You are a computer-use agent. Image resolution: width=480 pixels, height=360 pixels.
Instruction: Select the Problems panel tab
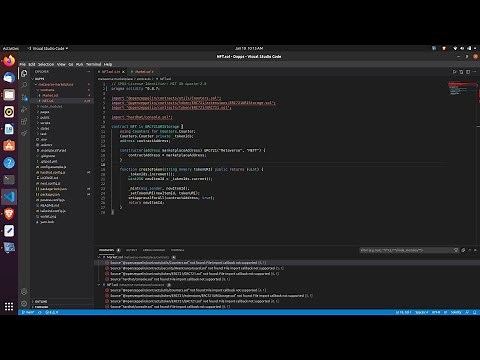pos(106,250)
